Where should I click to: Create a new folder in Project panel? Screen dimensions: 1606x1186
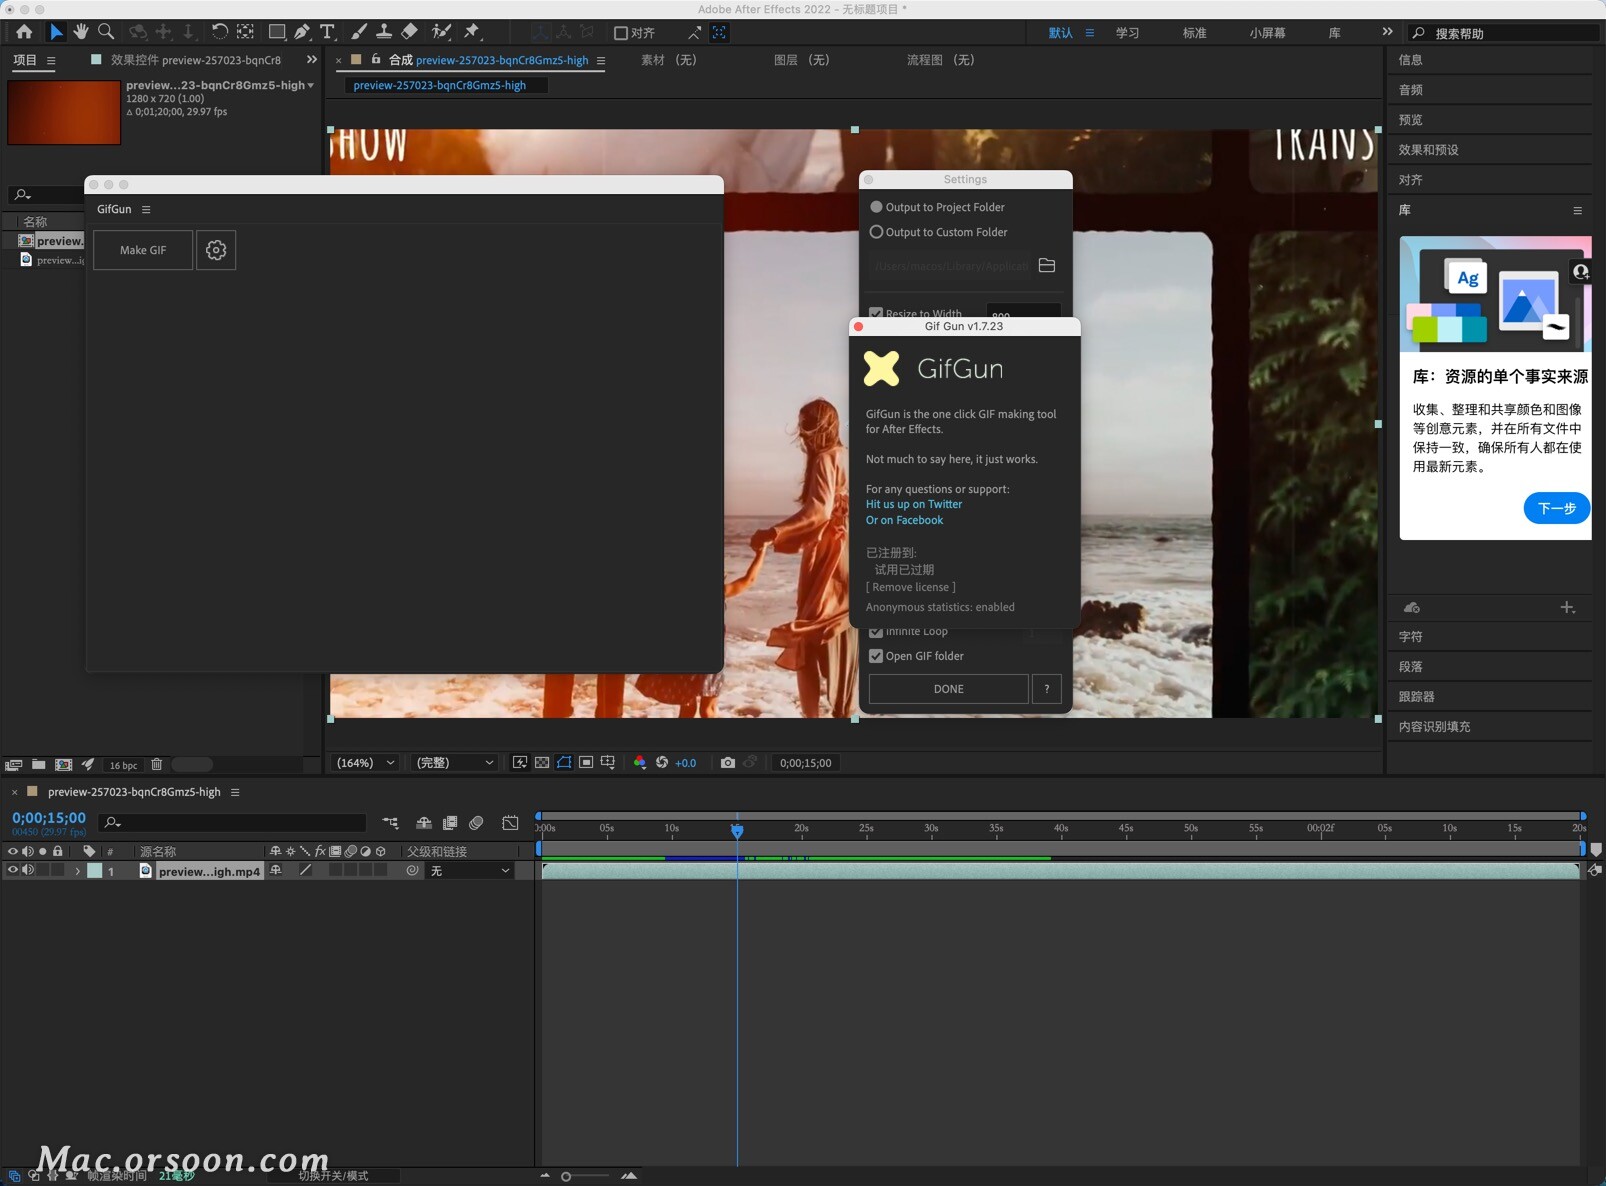[38, 765]
